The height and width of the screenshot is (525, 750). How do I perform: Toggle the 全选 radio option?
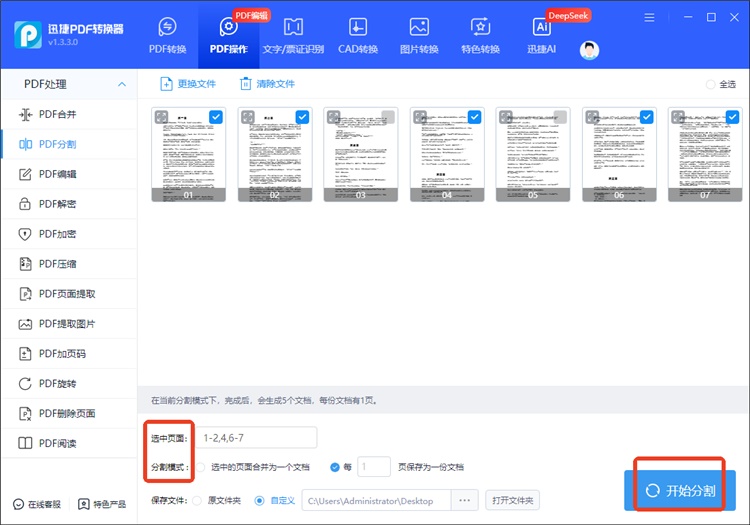coord(711,84)
